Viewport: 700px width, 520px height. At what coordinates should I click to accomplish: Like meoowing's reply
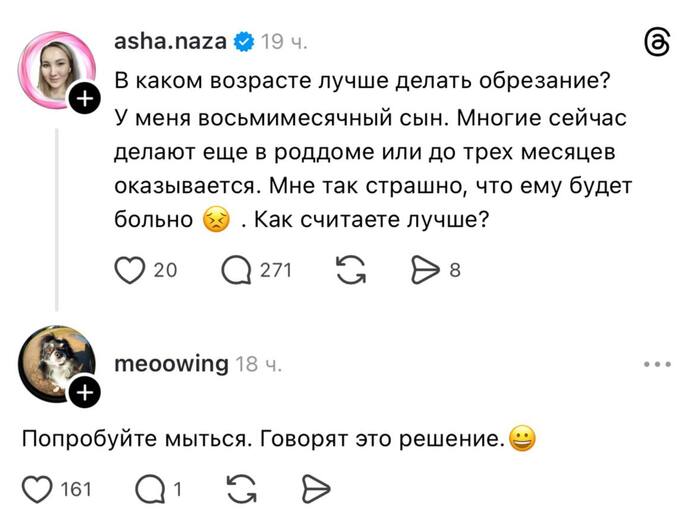tap(38, 489)
